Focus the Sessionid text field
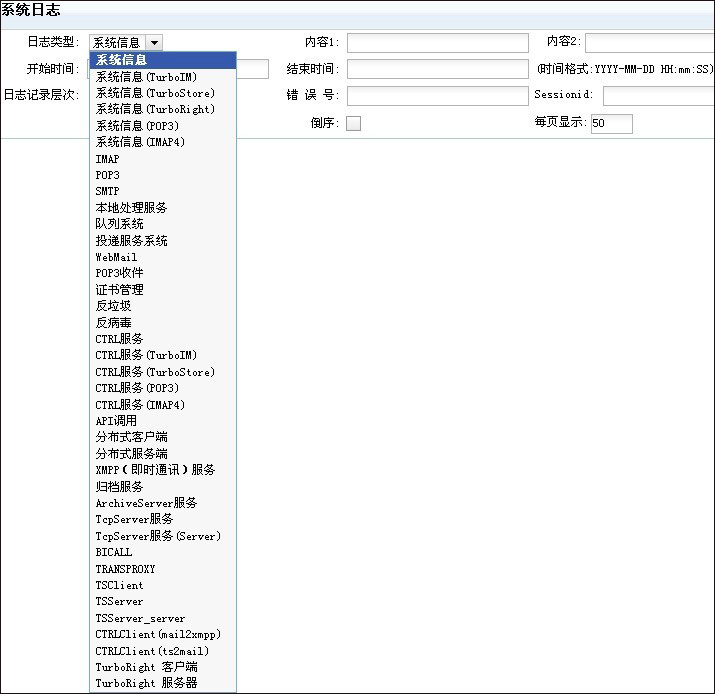Screen dimensions: 715x694 (658, 96)
